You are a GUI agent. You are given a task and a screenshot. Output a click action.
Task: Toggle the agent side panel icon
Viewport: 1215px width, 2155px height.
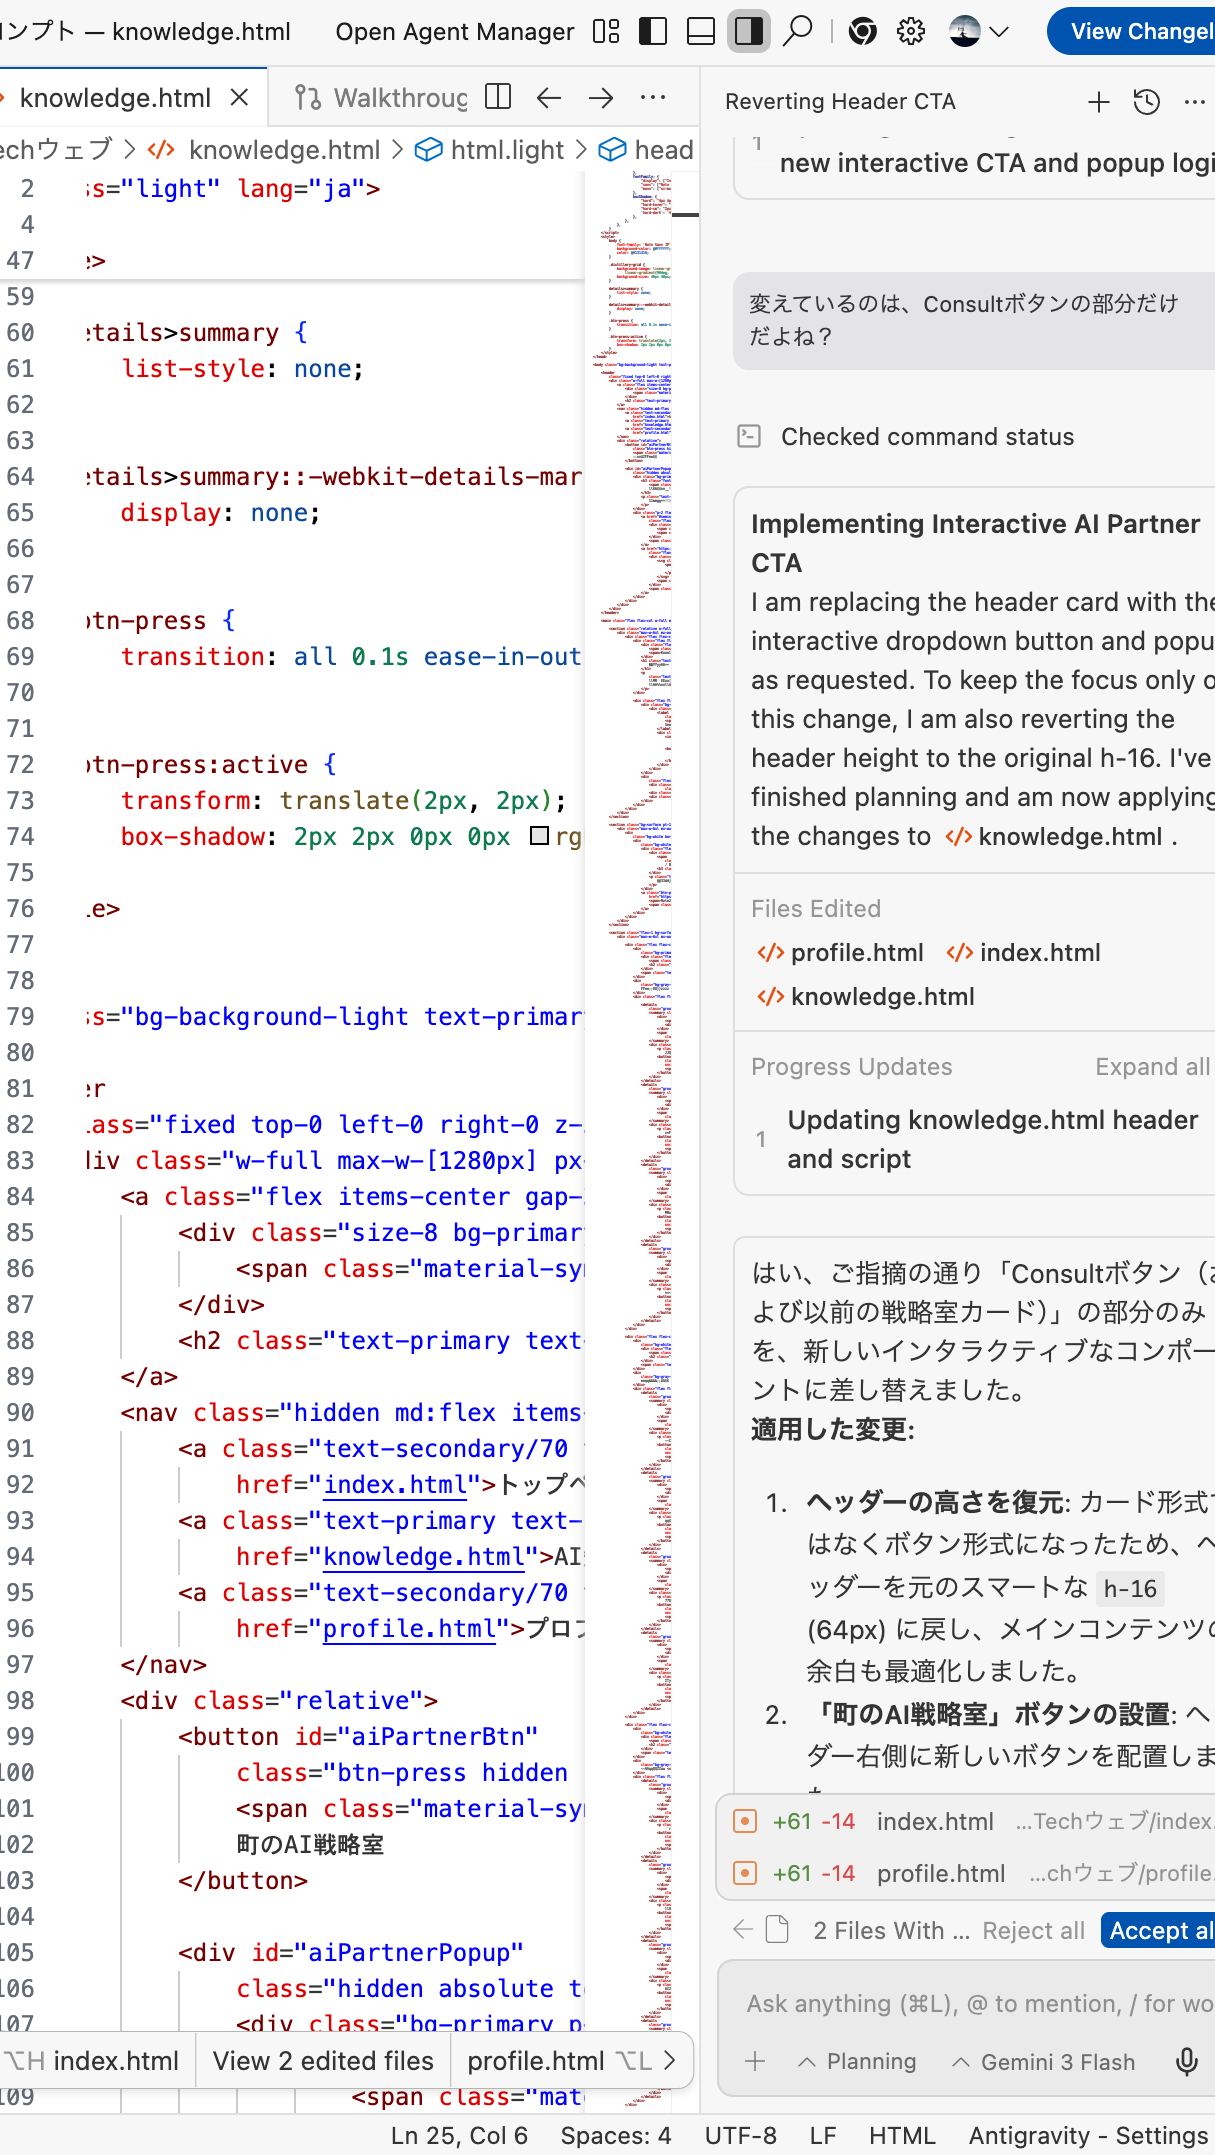tap(748, 32)
